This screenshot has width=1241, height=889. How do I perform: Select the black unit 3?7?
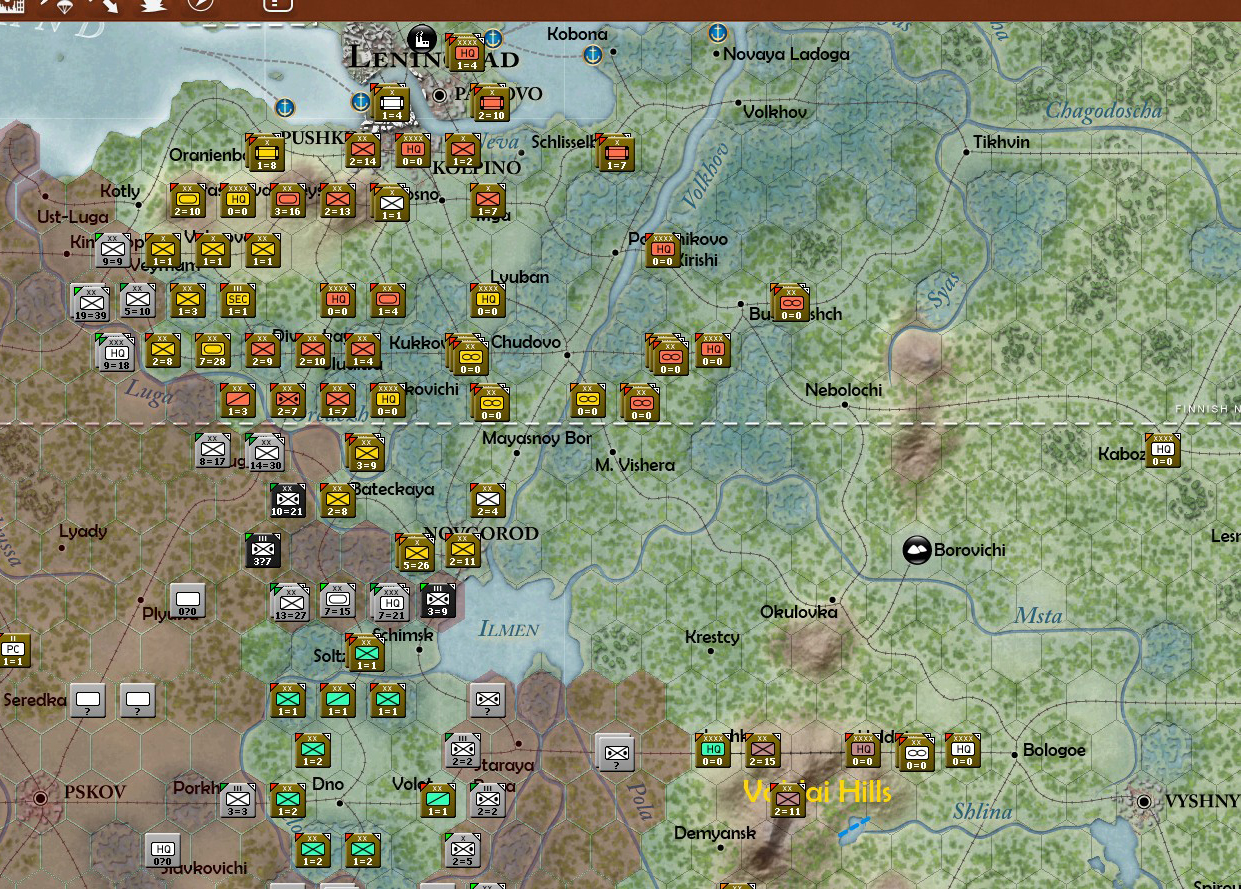[264, 551]
